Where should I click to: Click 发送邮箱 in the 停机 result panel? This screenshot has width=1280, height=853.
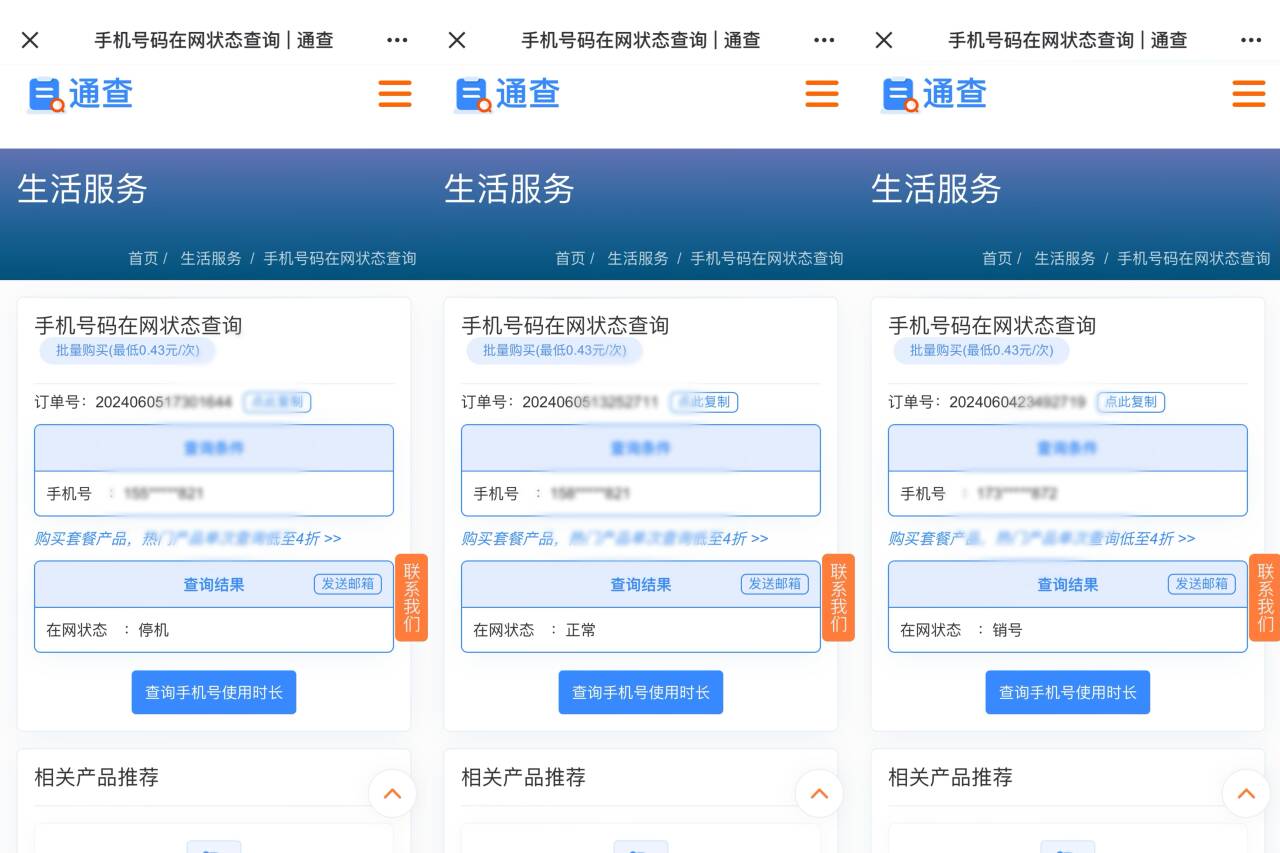(x=348, y=584)
